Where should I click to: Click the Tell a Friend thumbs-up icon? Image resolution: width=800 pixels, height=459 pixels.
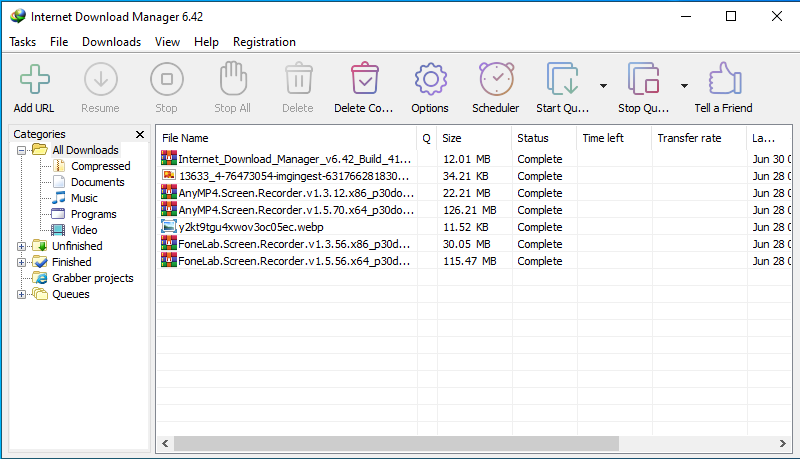724,78
